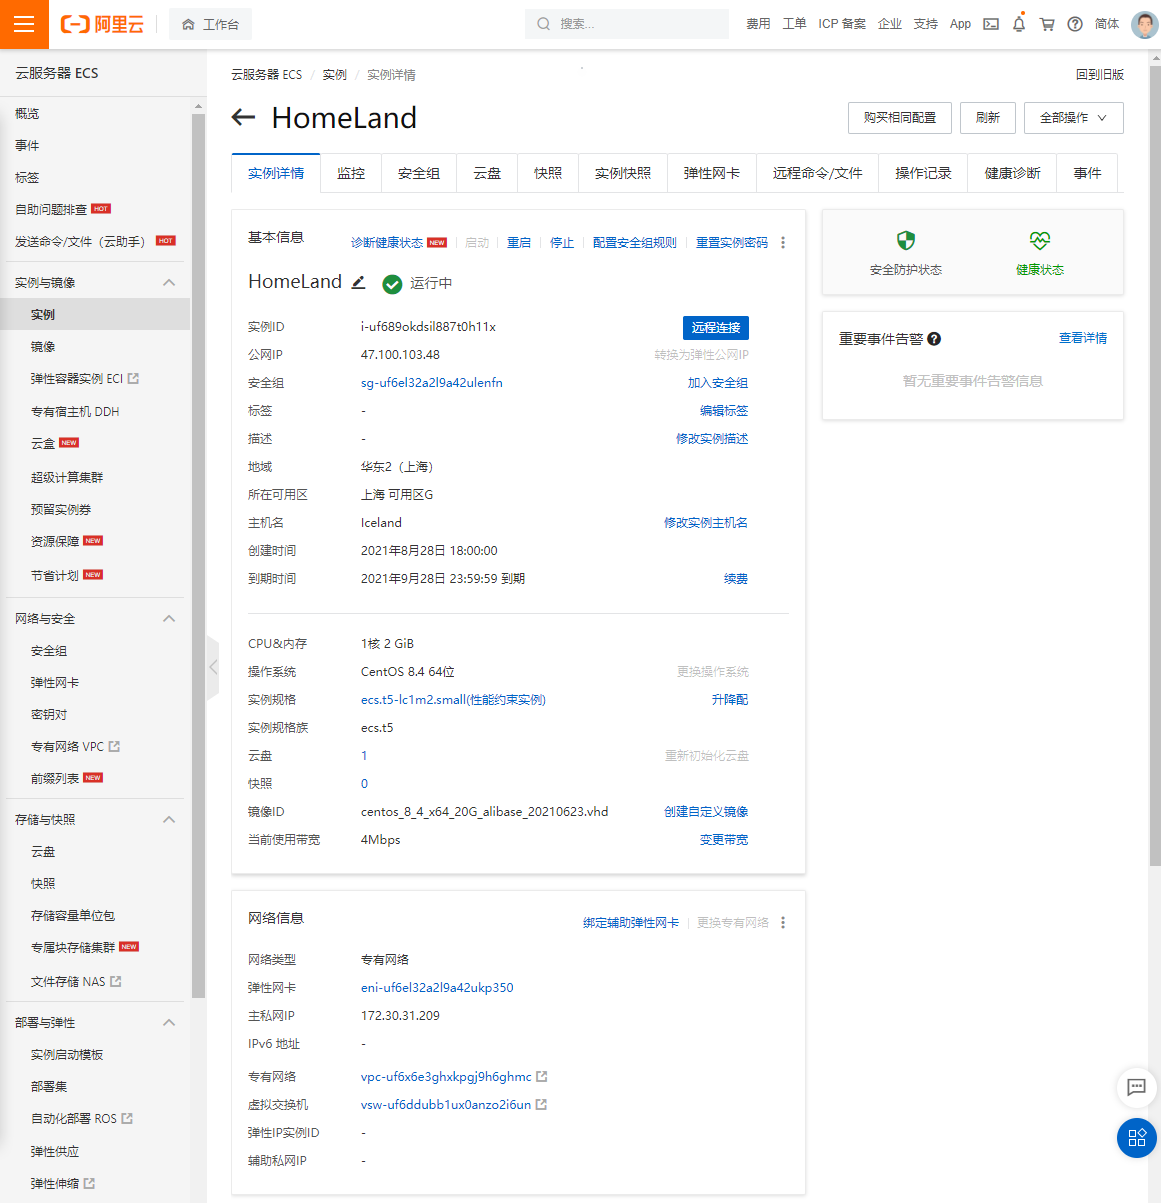The width and height of the screenshot is (1161, 1203).
Task: Click the 刷新 refresh button
Action: 988,117
